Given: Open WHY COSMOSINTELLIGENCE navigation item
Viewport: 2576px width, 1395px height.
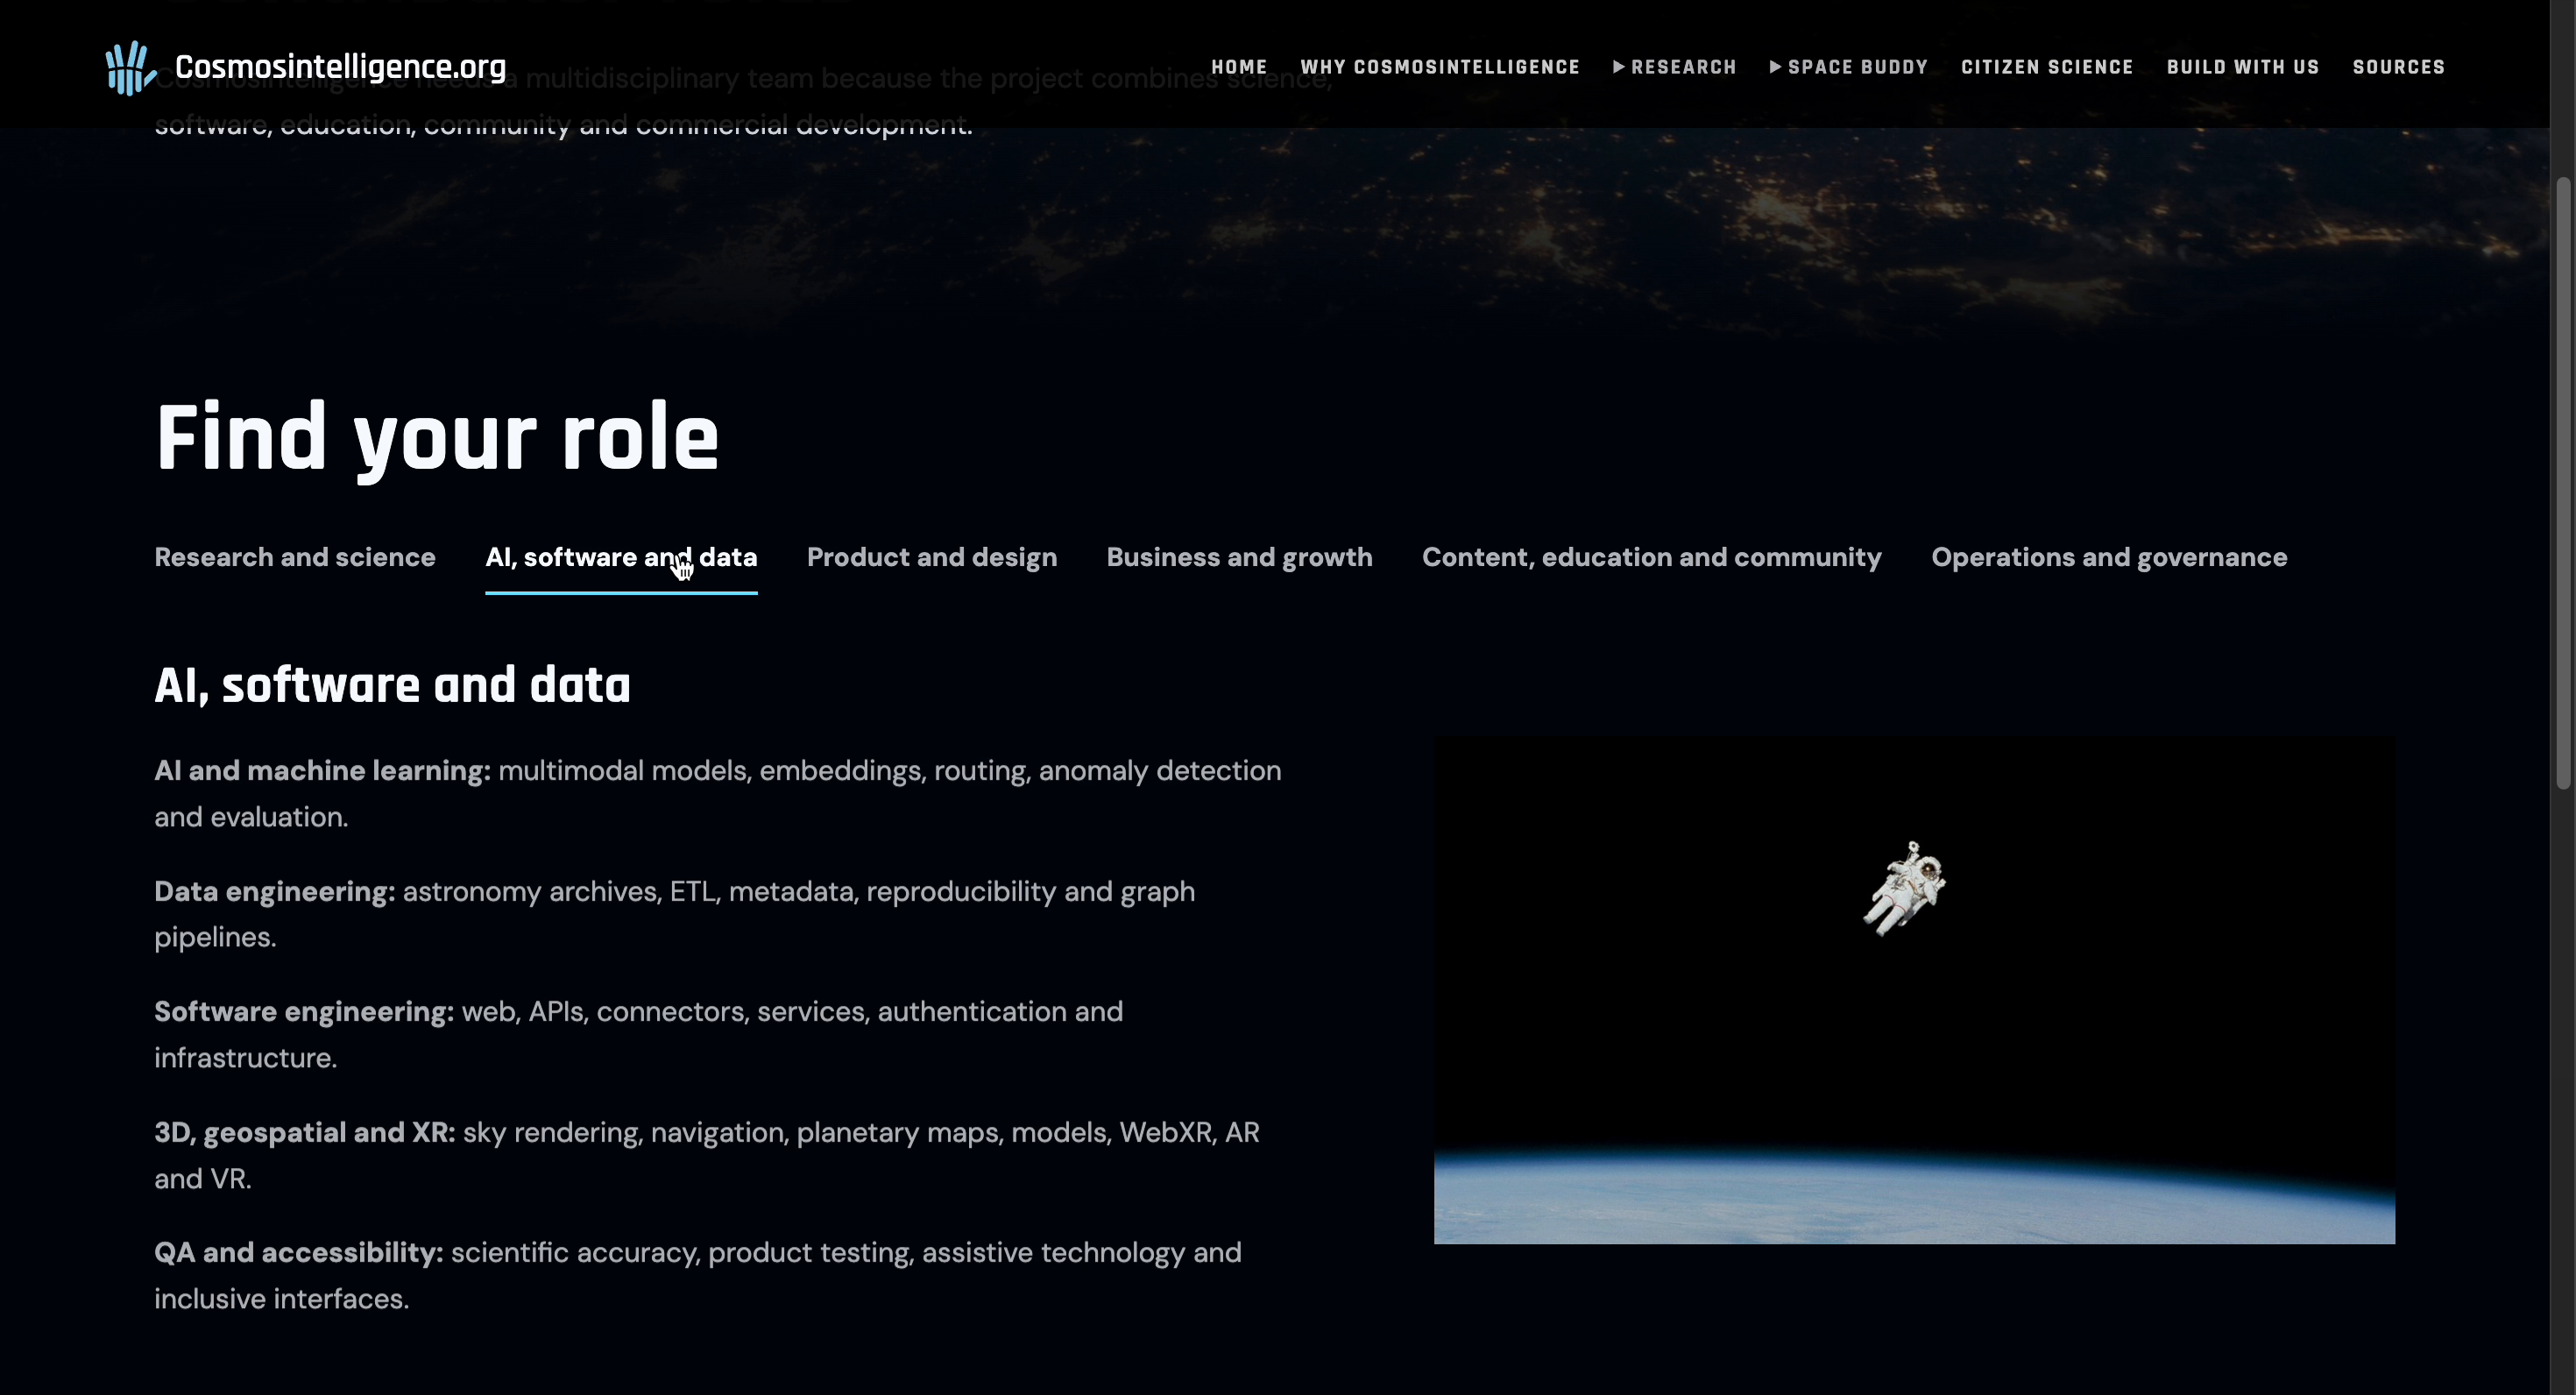Looking at the screenshot, I should point(1440,67).
